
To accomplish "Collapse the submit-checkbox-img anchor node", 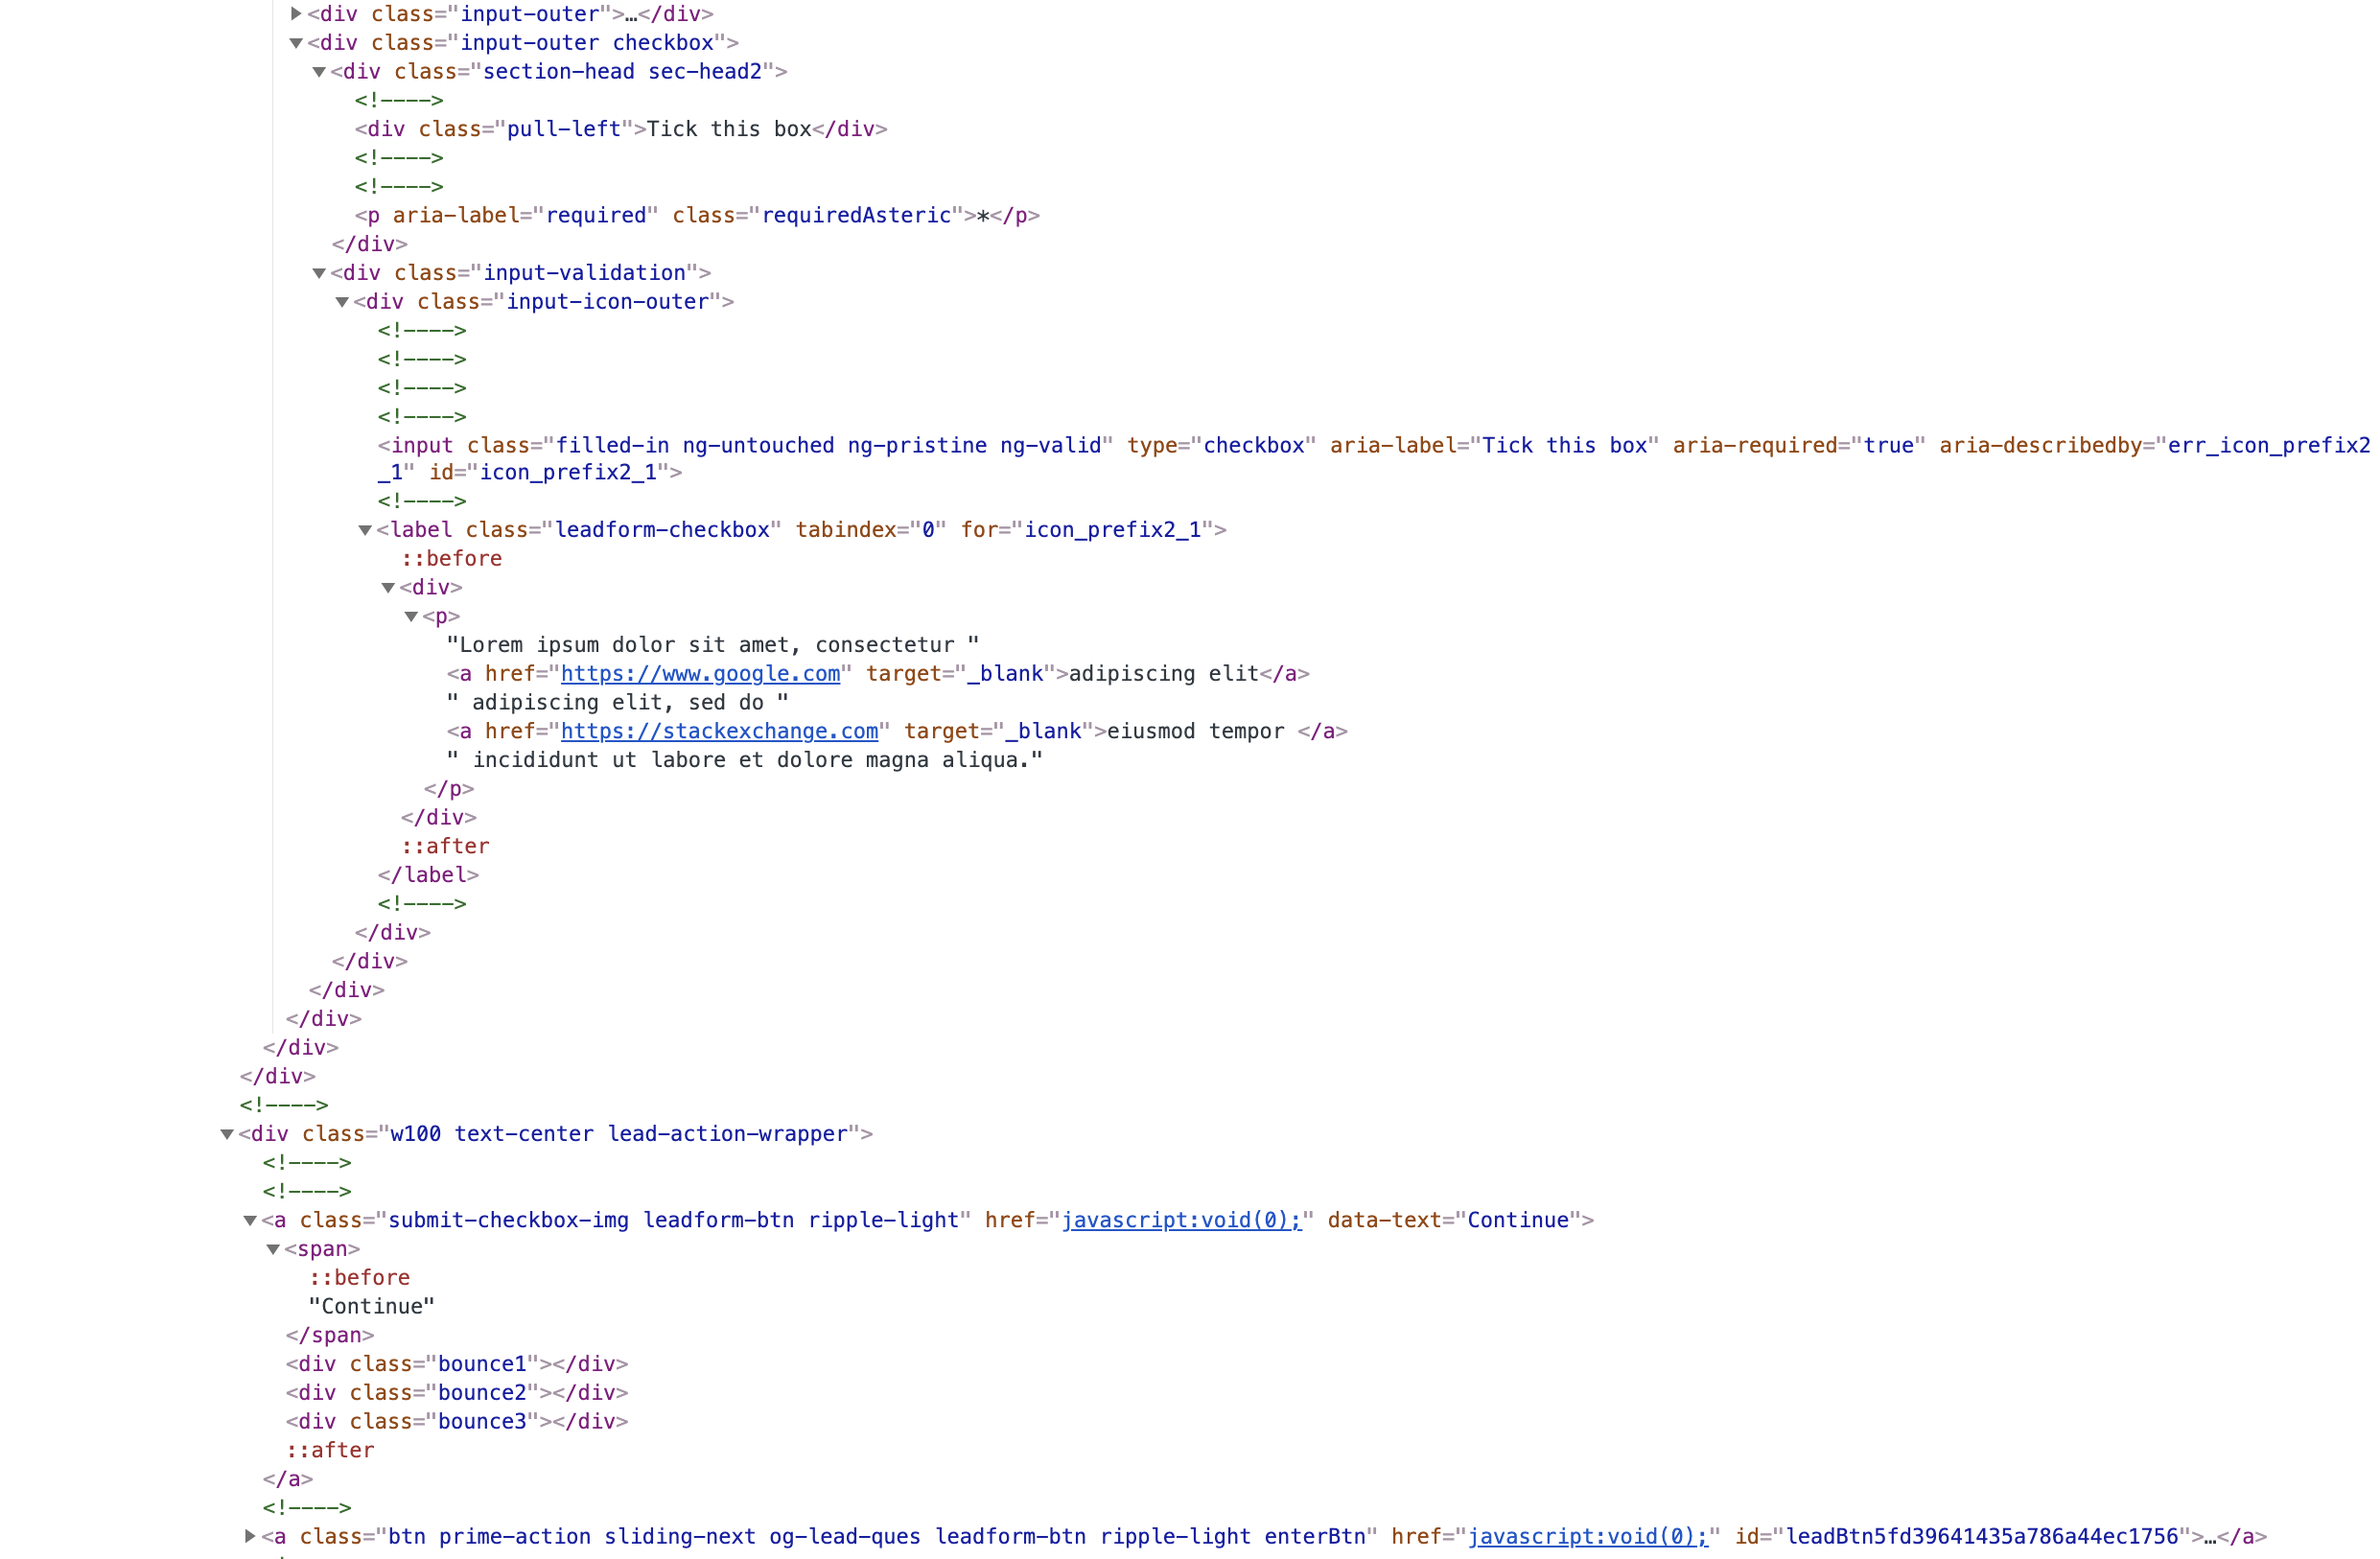I will point(250,1221).
